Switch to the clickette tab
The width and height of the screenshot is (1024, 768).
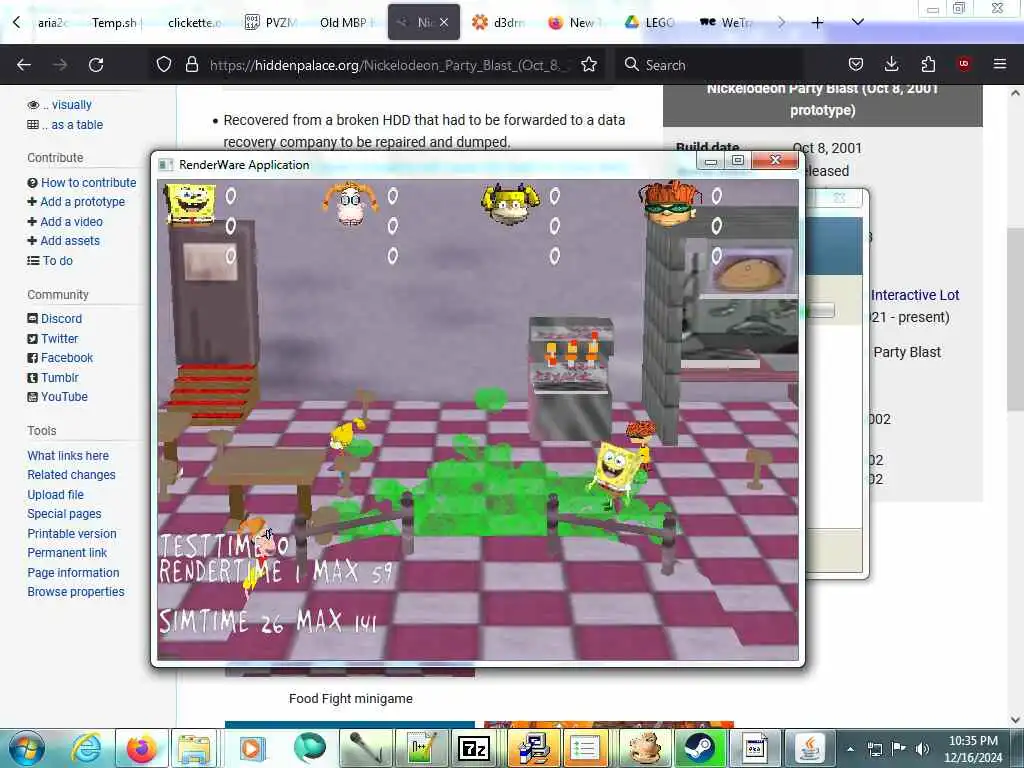pyautogui.click(x=194, y=23)
